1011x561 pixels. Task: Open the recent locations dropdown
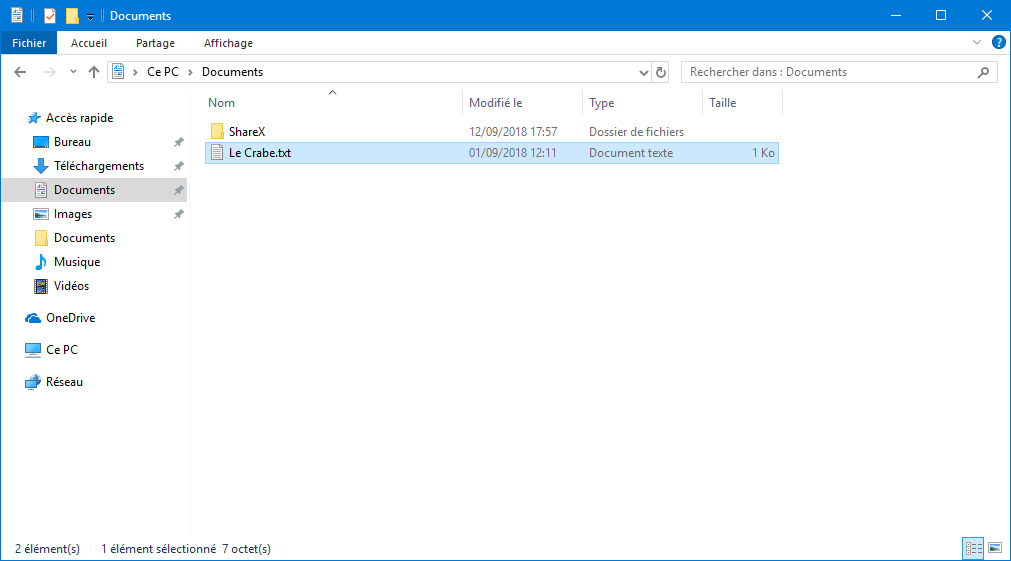tap(73, 72)
